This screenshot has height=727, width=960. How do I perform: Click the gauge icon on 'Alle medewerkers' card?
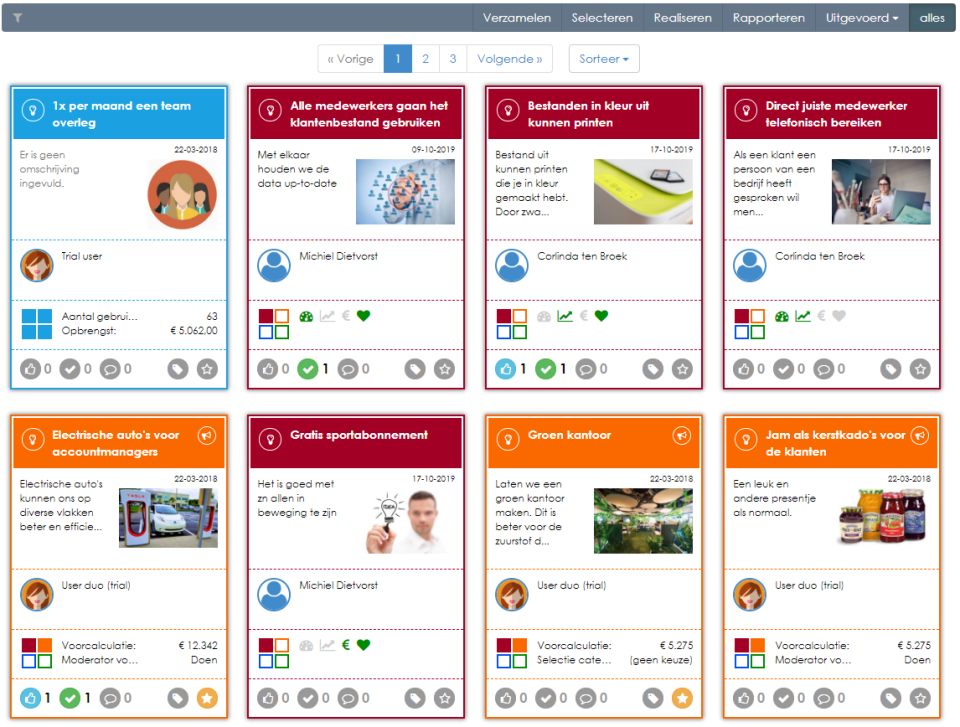(306, 315)
